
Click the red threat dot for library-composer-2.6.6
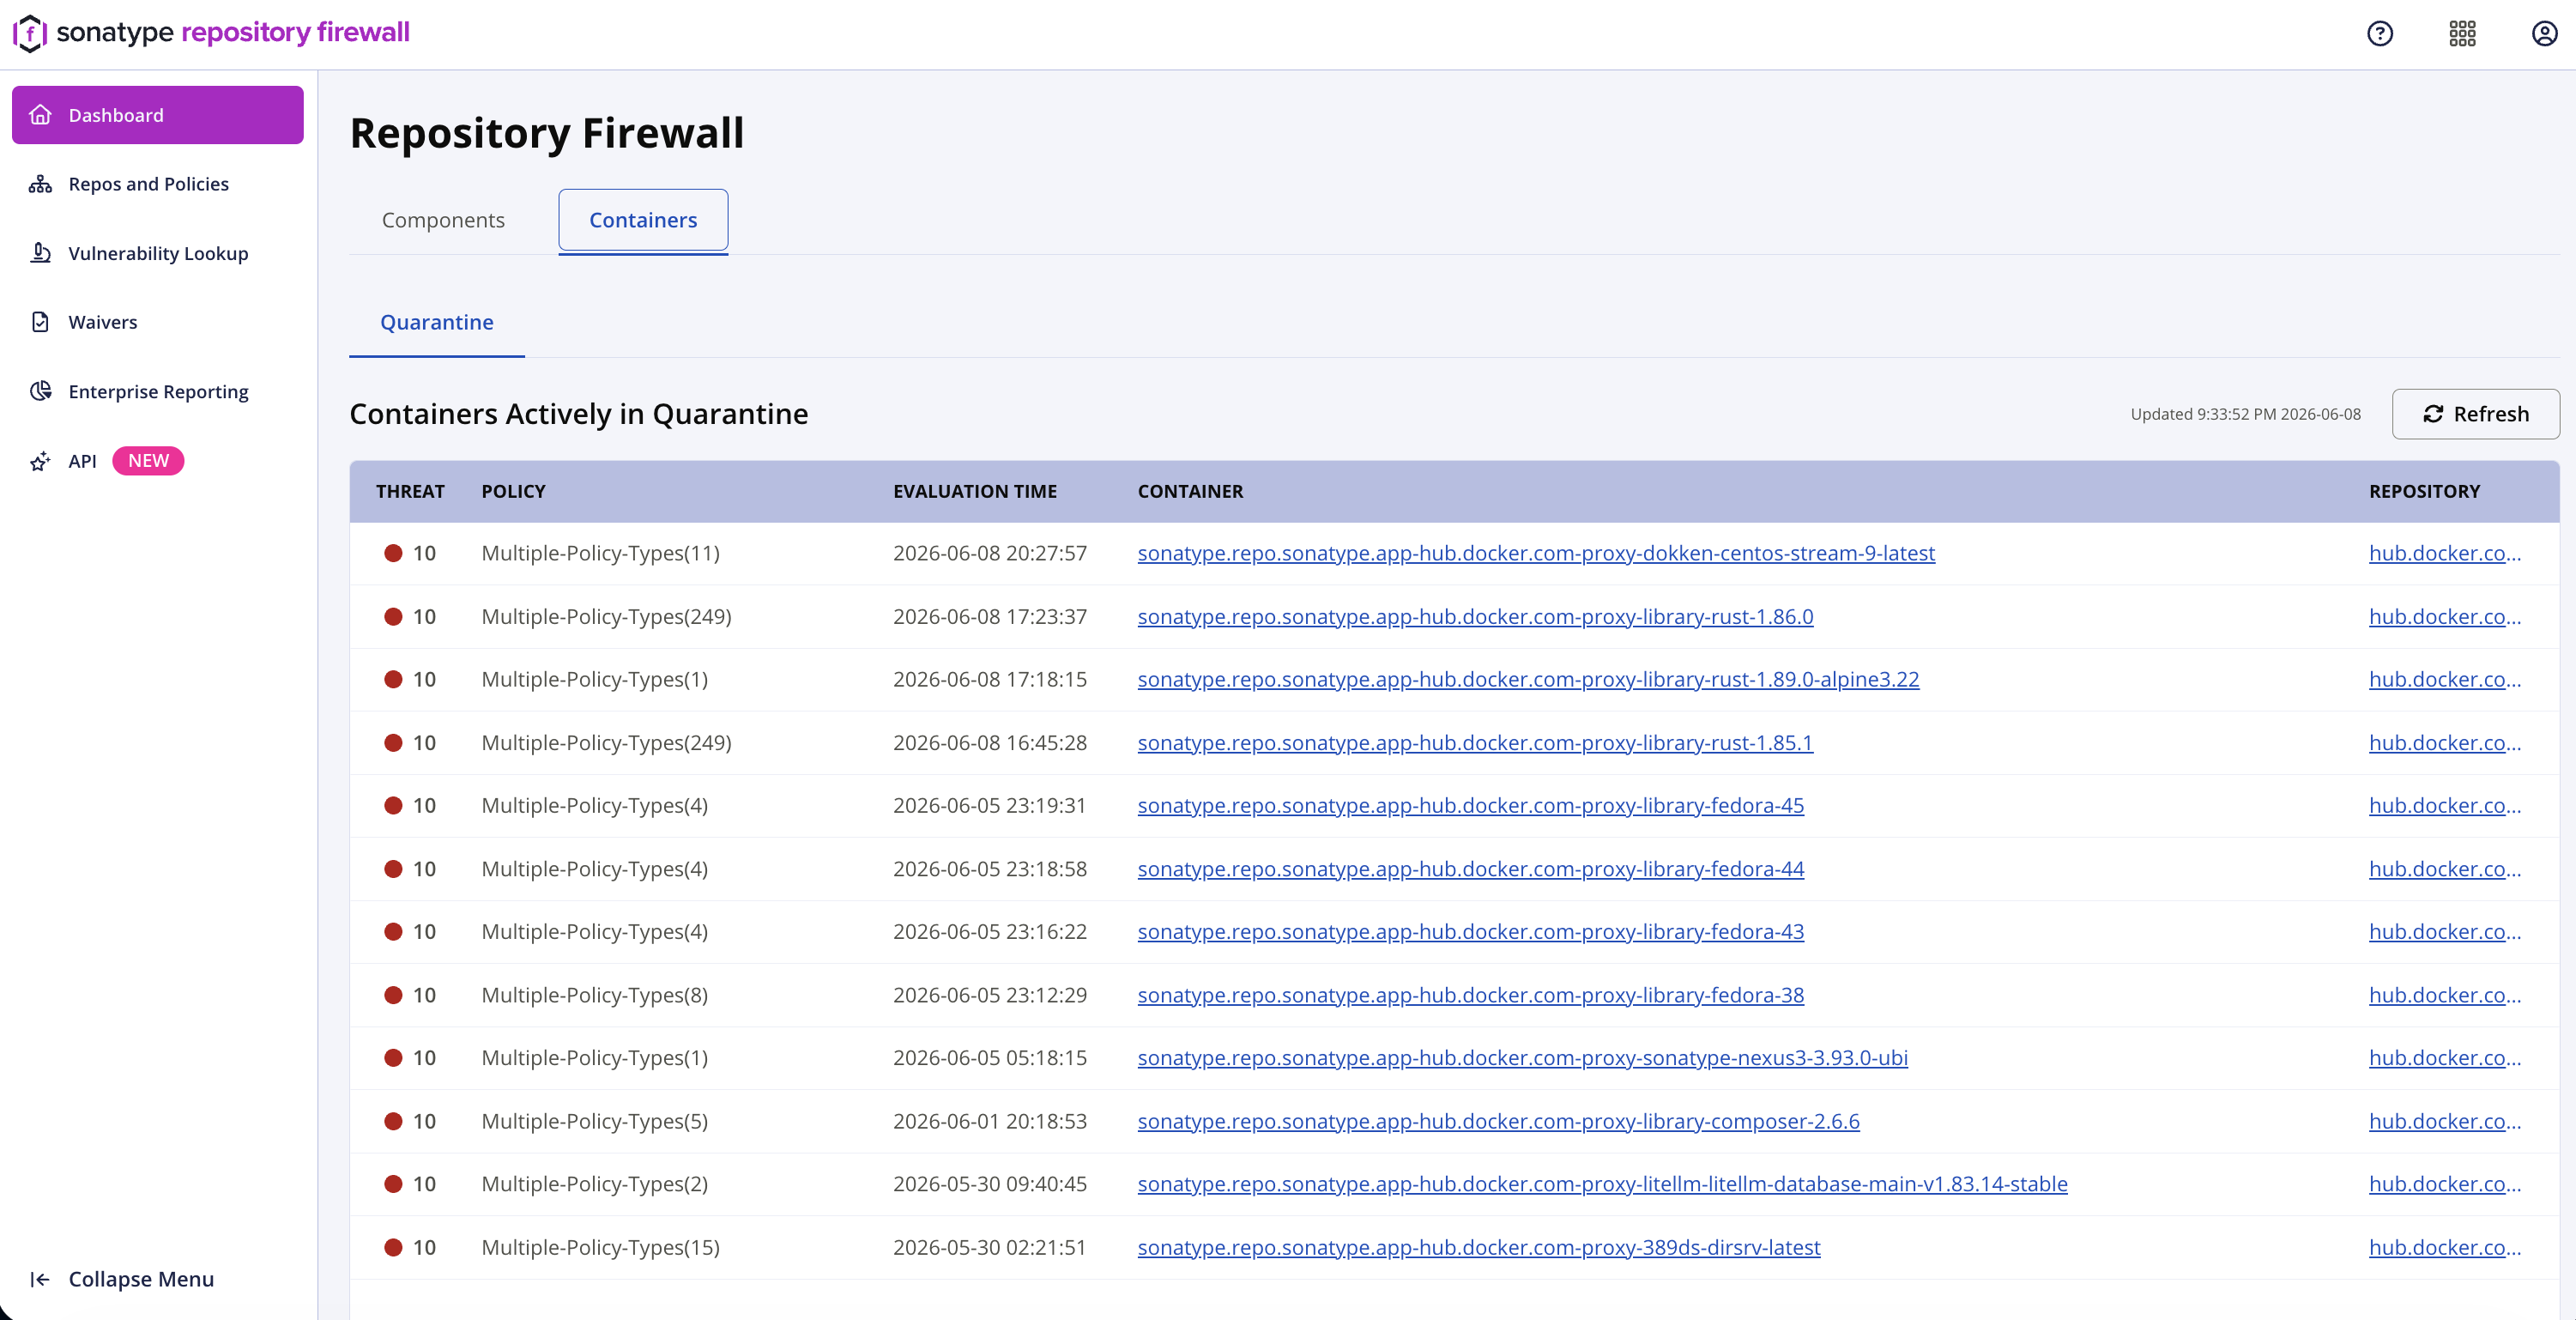(393, 1121)
